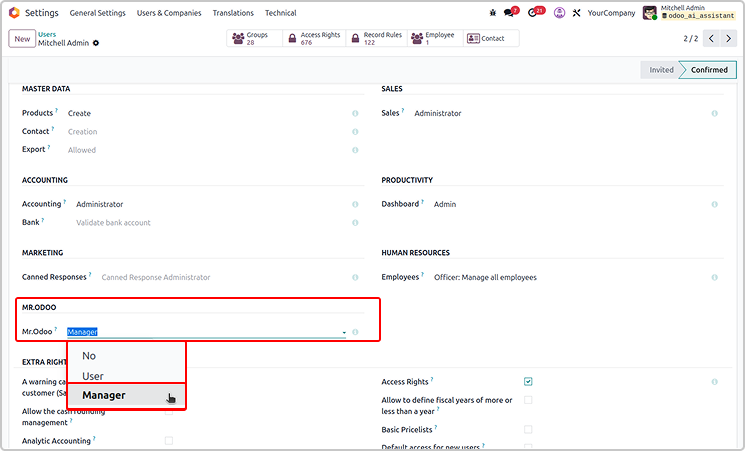Screen dimensions: 745x451
Task: Open the Access Rights smart button
Action: (314, 38)
